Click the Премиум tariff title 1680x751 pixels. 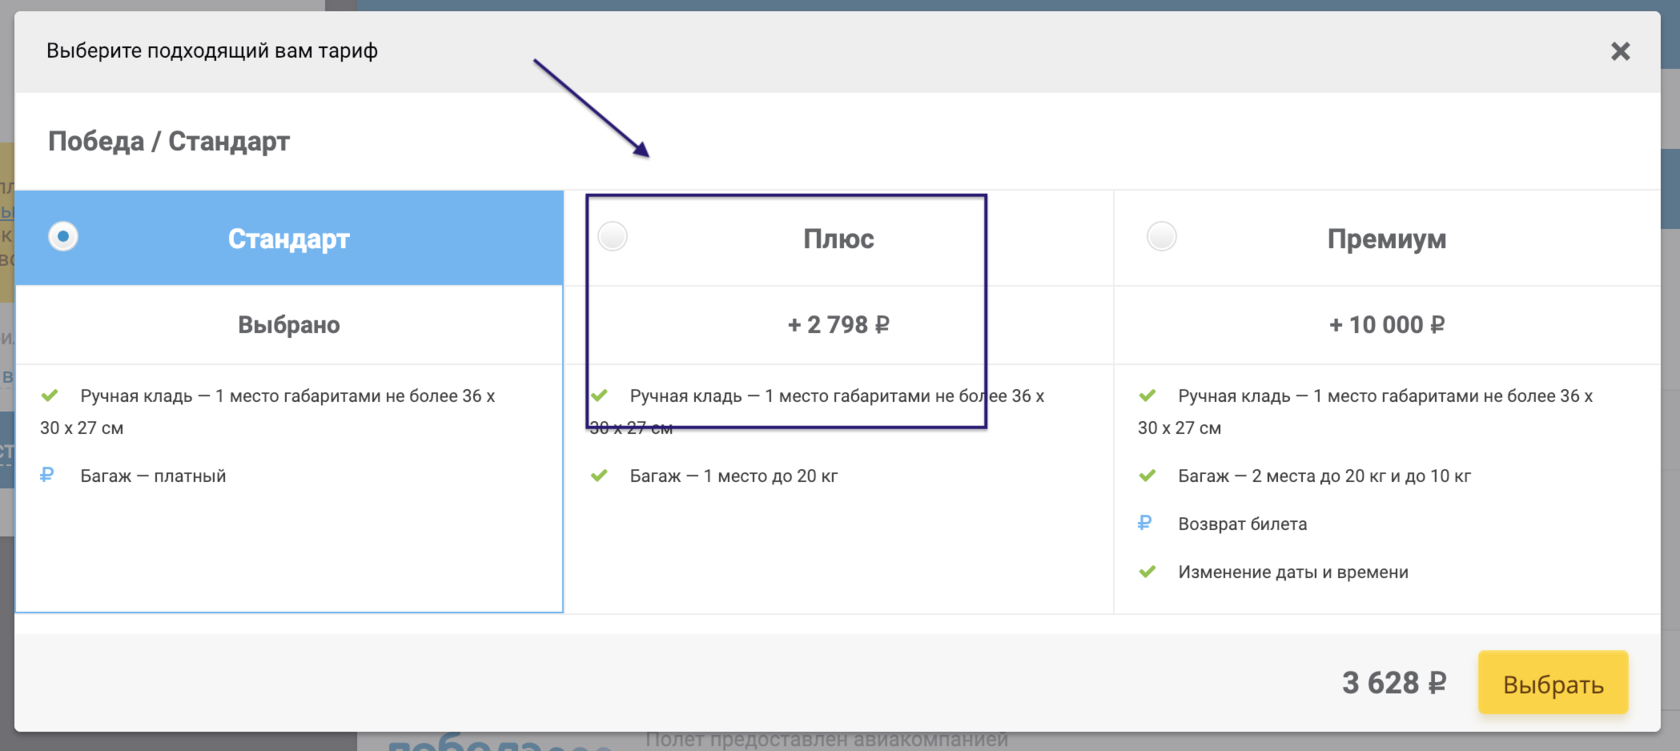click(x=1386, y=239)
